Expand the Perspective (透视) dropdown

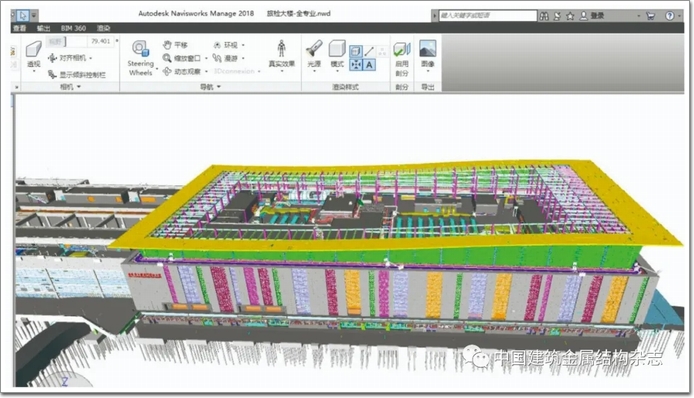click(x=34, y=55)
